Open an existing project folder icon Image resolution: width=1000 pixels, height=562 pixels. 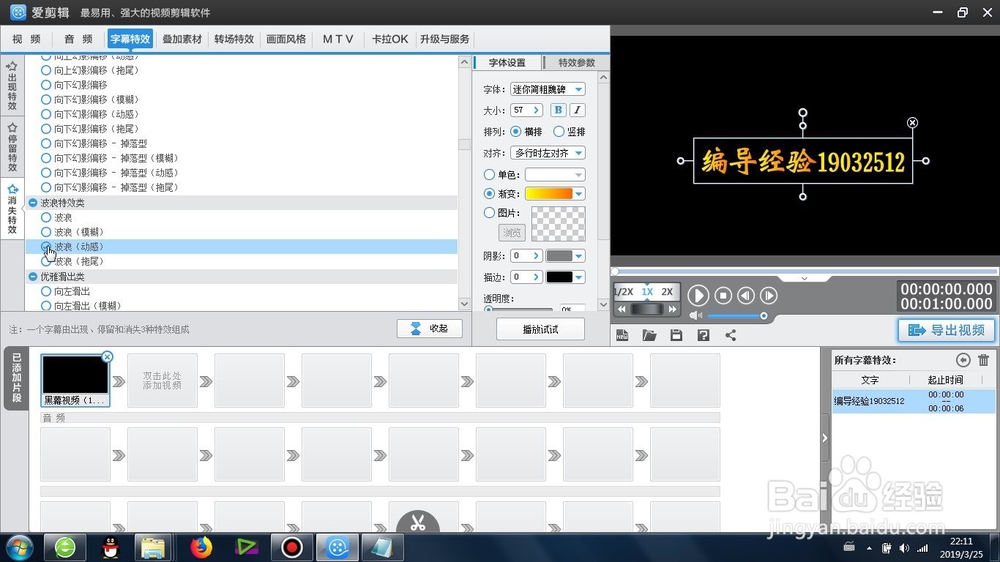point(649,336)
